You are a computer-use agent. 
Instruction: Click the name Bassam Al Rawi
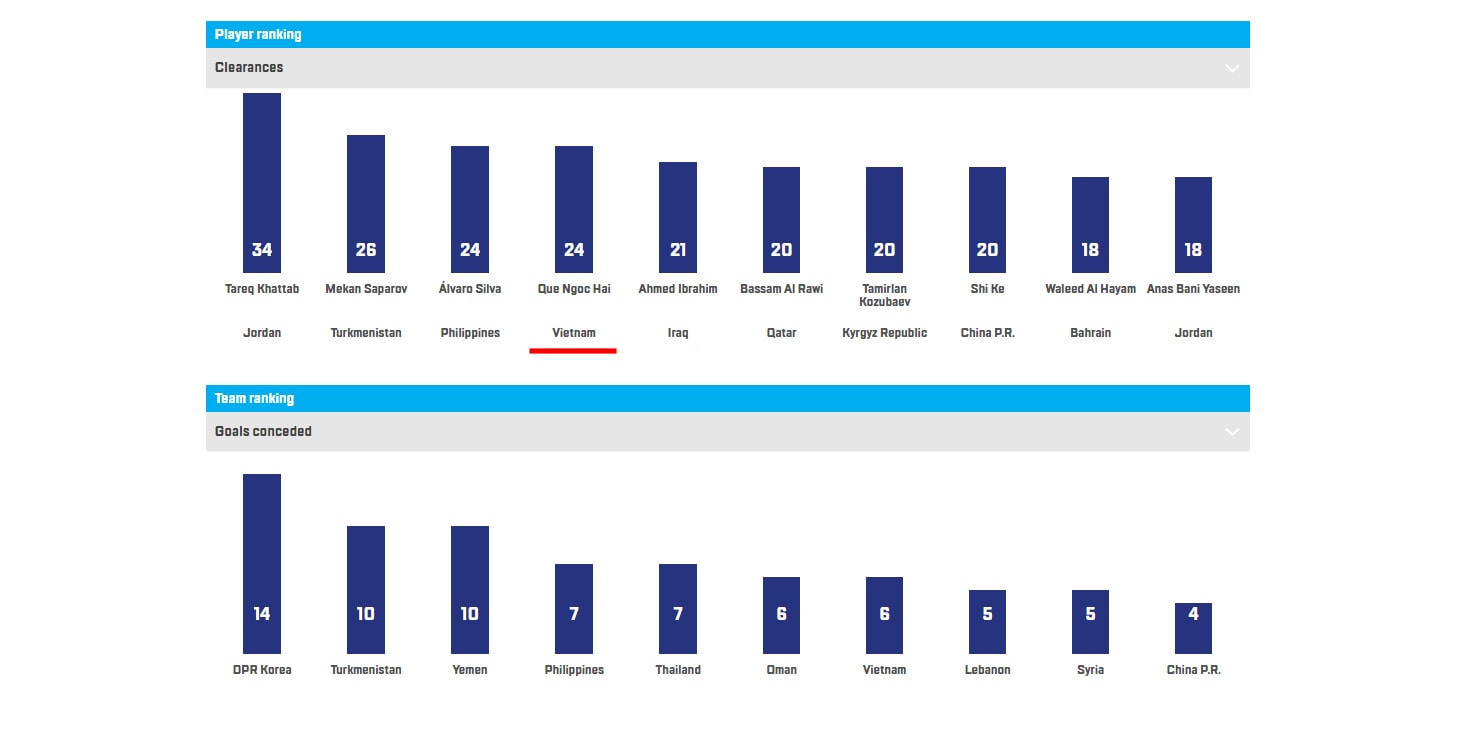pyautogui.click(x=782, y=289)
